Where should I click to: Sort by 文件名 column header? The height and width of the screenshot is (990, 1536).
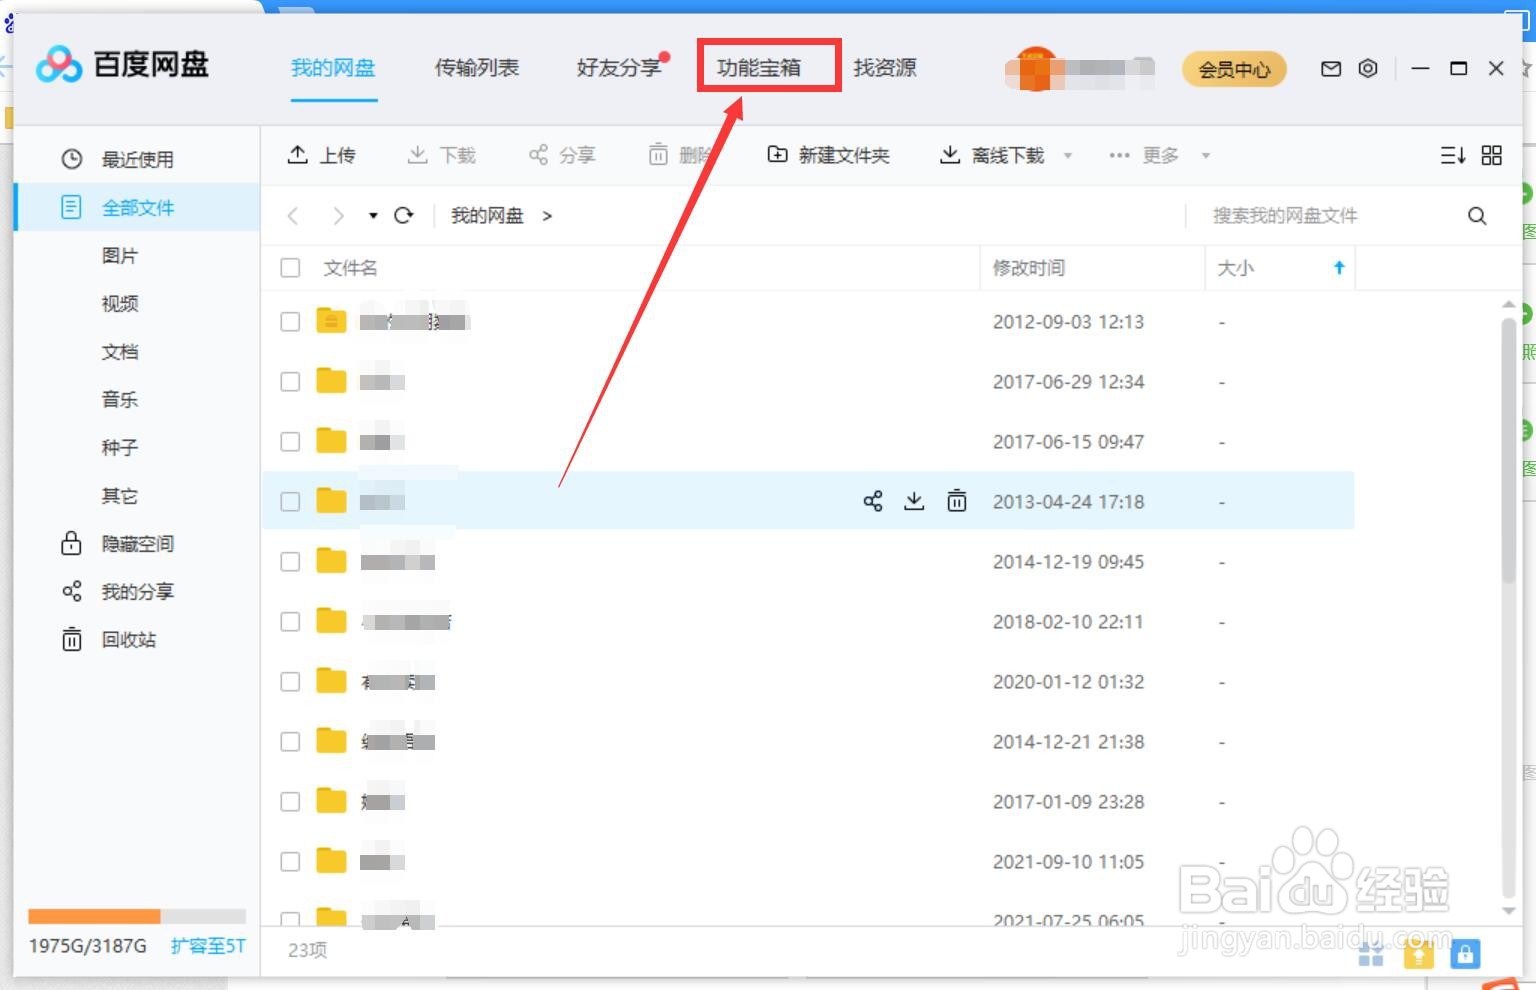pos(350,268)
